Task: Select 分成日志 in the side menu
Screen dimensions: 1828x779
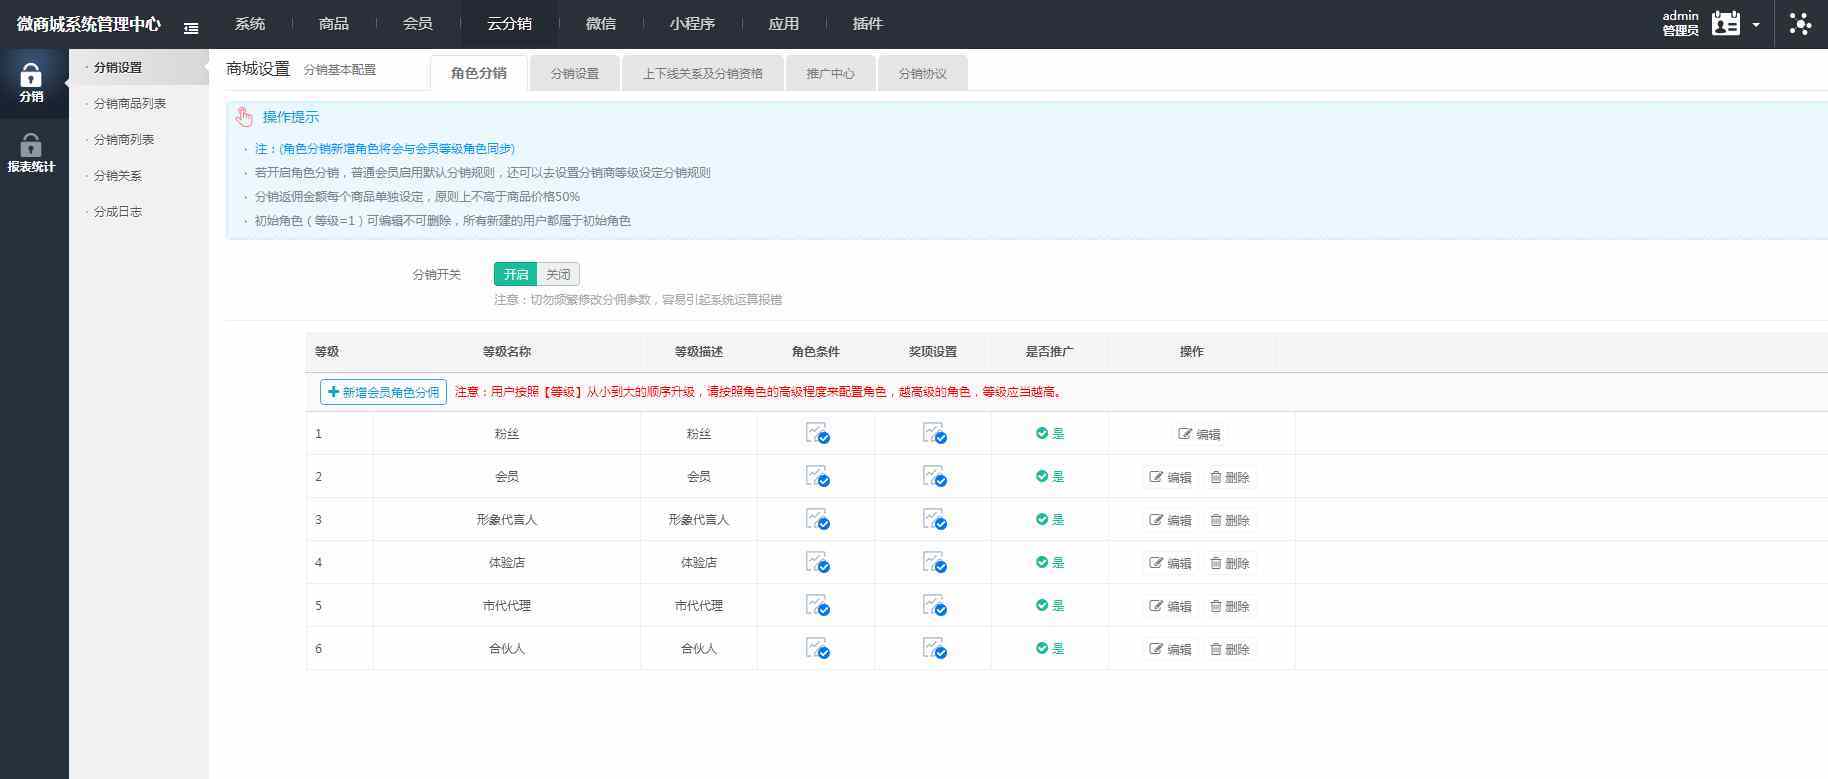Action: (118, 211)
